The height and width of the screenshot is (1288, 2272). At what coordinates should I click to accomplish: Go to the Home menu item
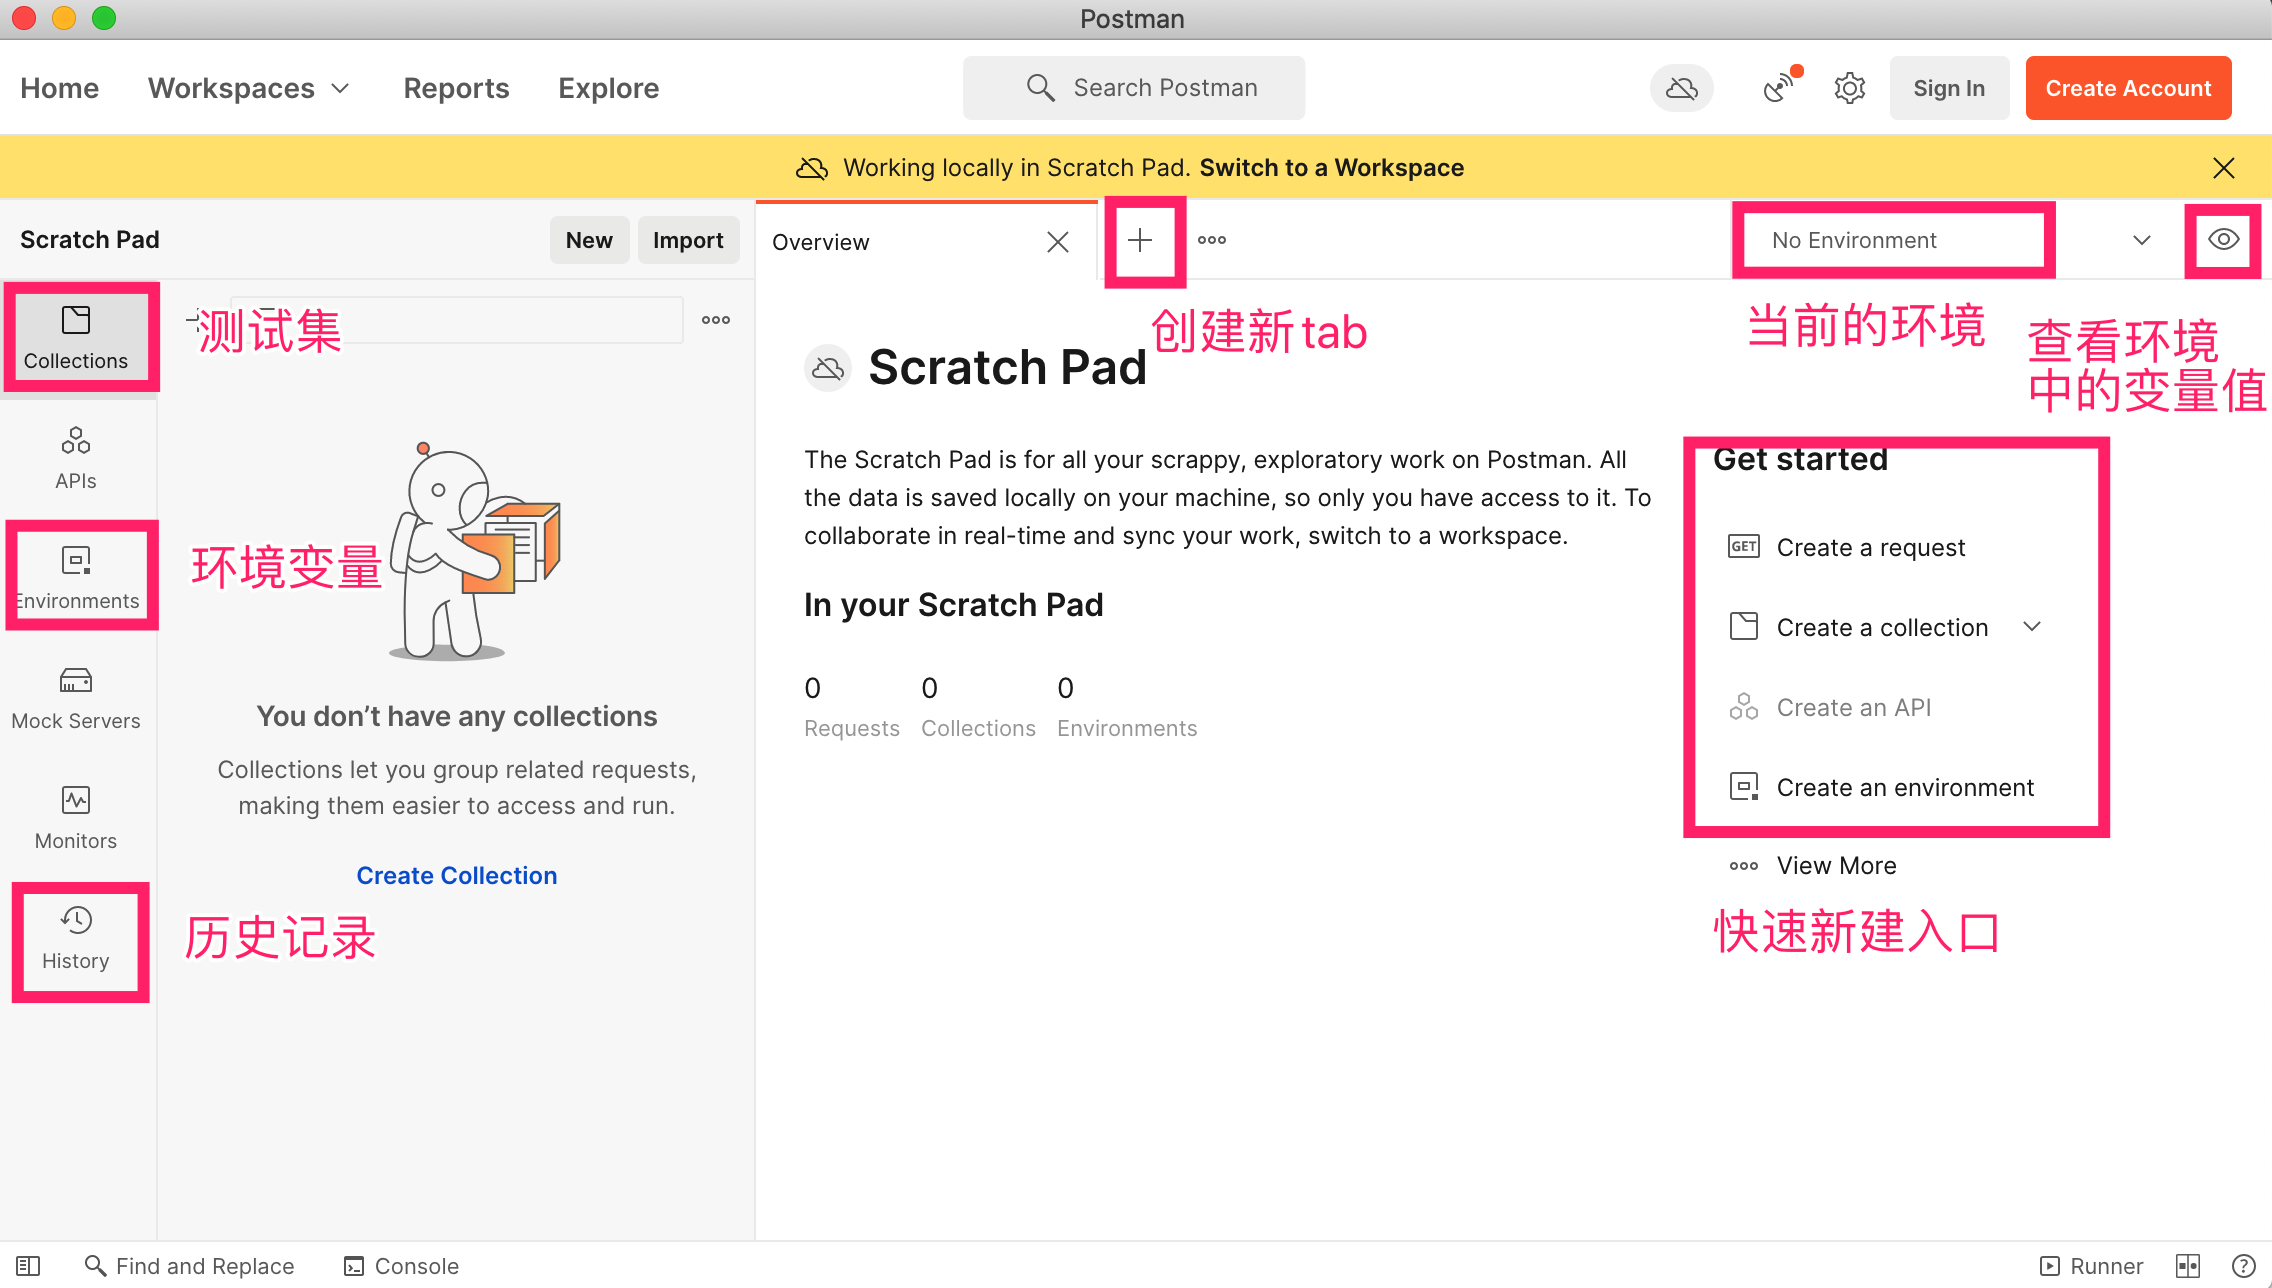60,88
